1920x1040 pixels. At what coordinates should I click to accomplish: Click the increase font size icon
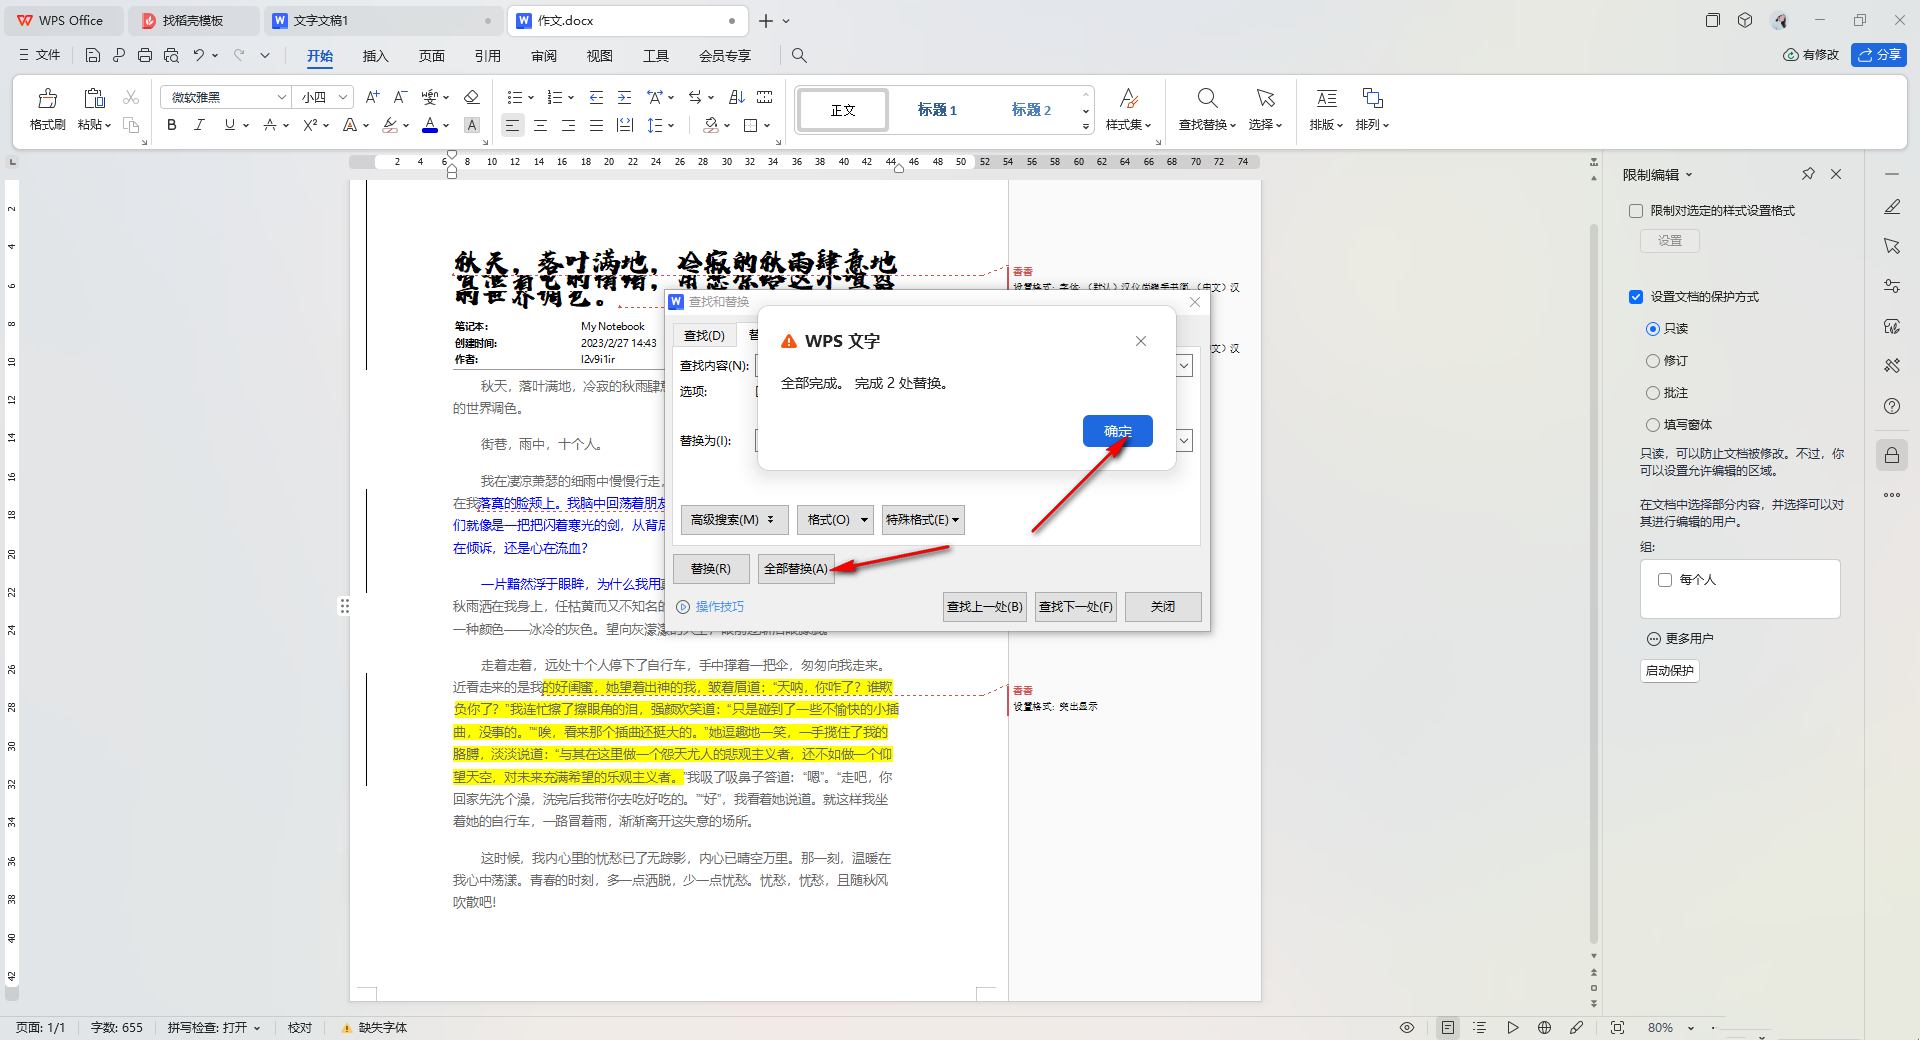(x=372, y=97)
